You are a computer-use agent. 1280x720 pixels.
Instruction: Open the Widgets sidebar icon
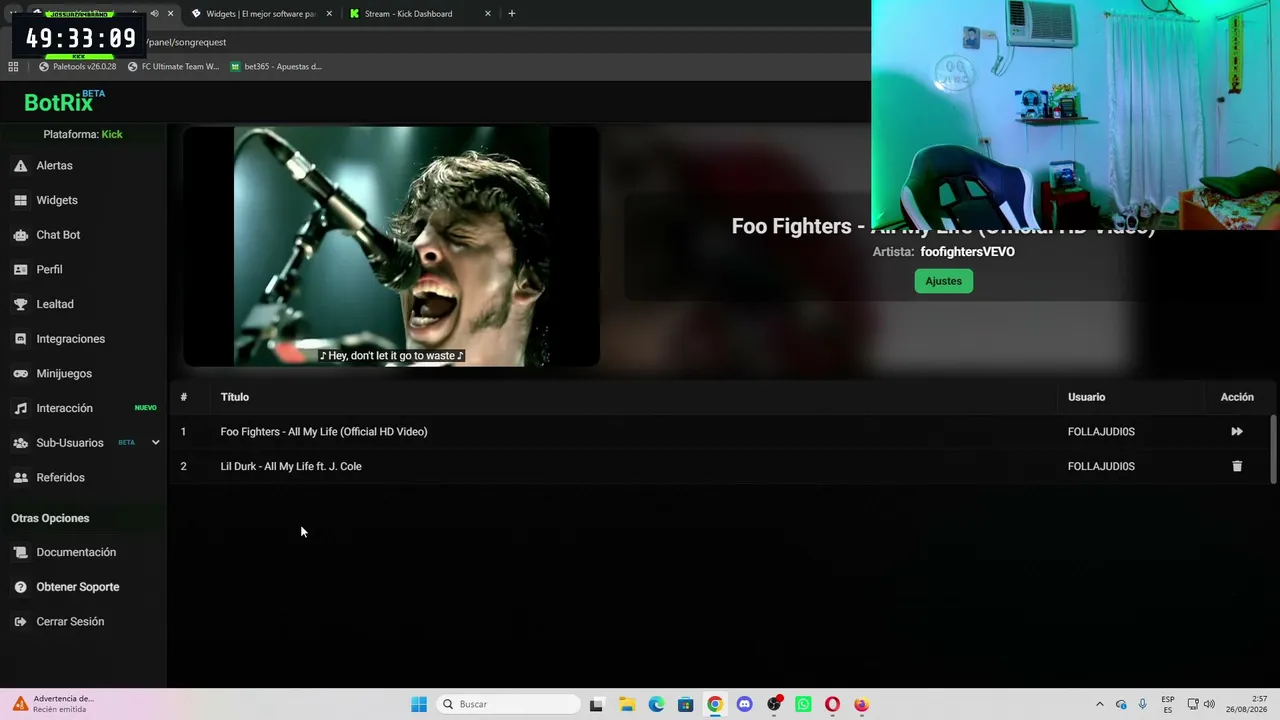[20, 200]
